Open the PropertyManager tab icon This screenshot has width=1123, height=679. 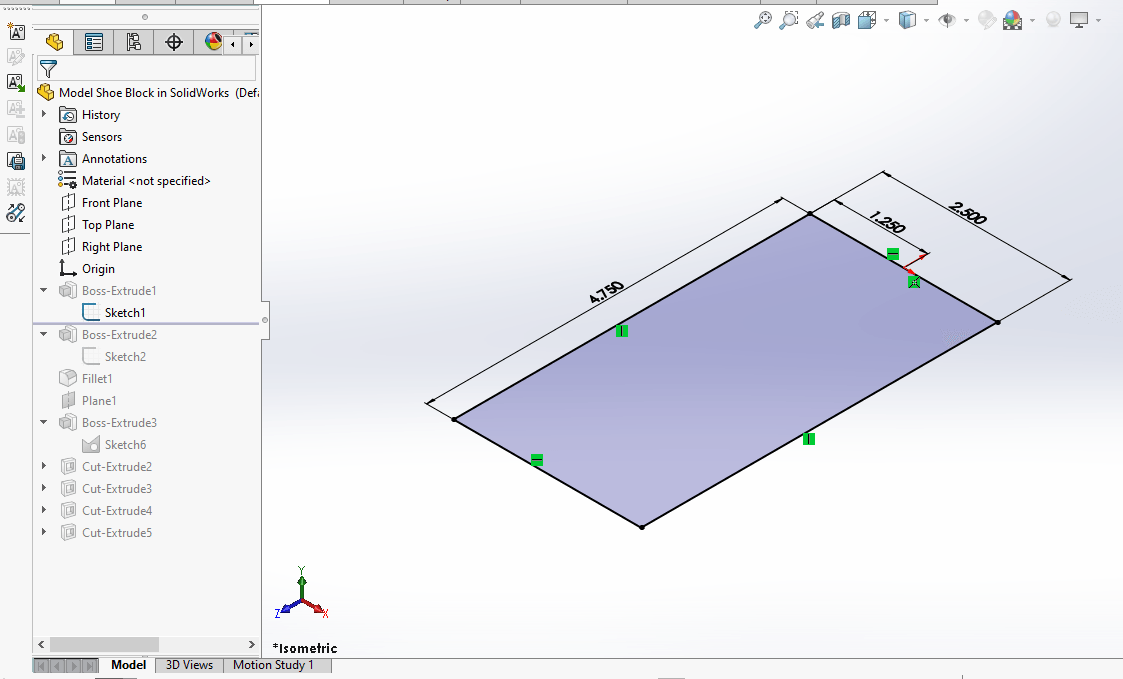[94, 42]
